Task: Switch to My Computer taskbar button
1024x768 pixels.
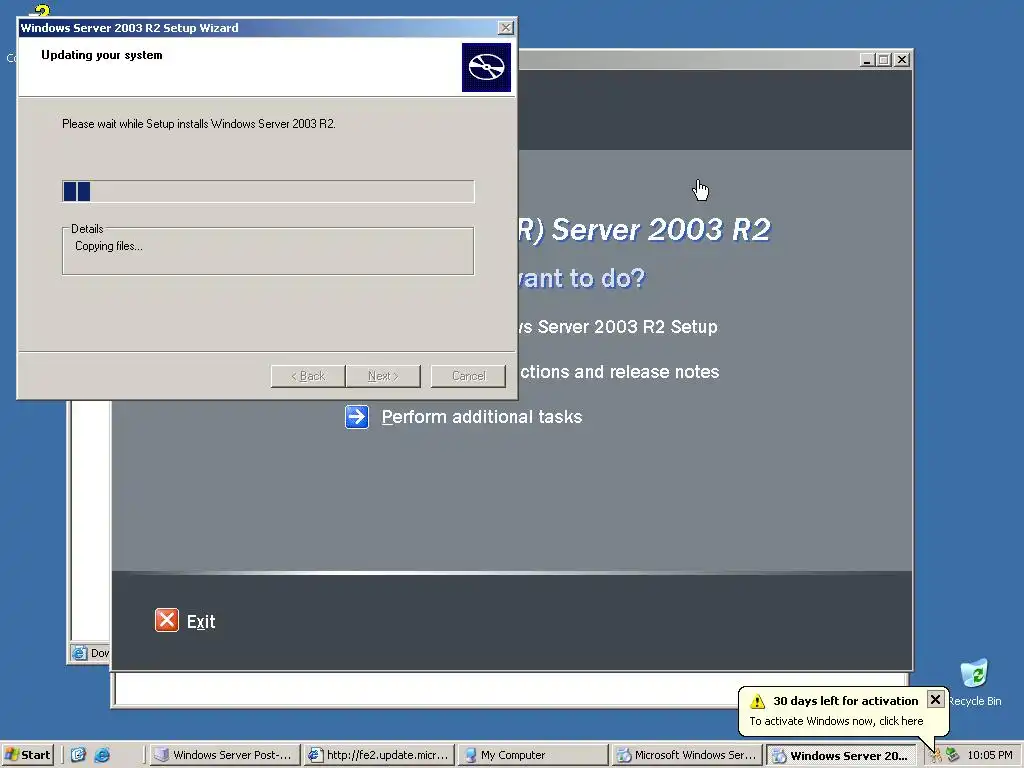Action: [533, 755]
